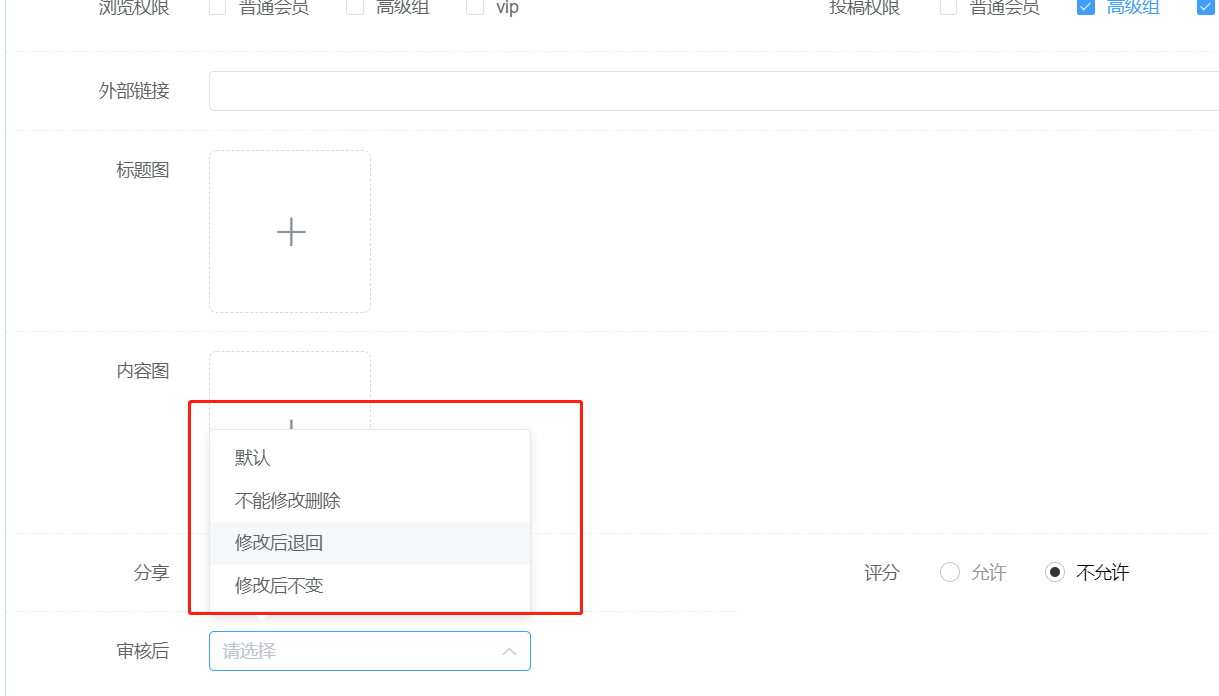The image size is (1219, 696).
Task: Click the 标题图 field label
Action: pos(143,170)
